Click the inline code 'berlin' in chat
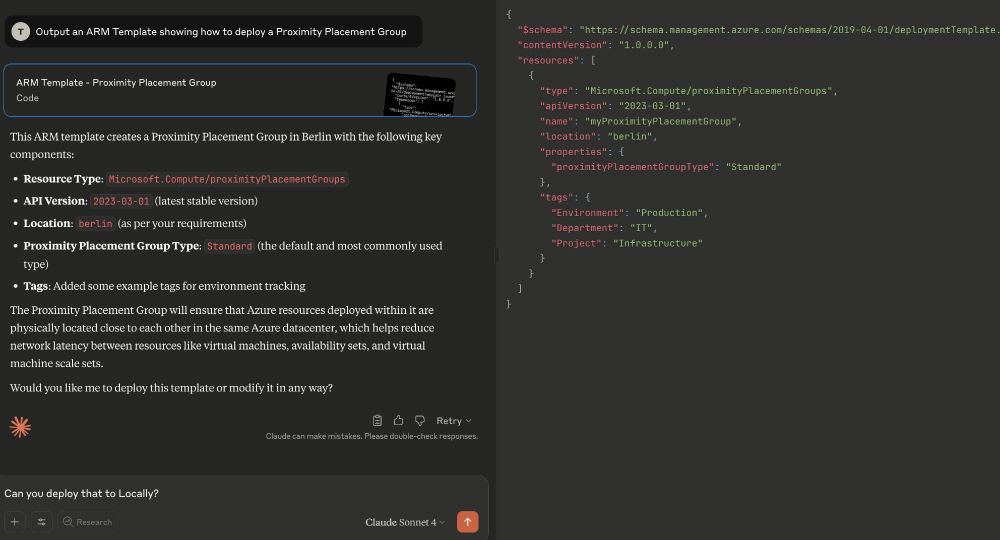 (96, 224)
